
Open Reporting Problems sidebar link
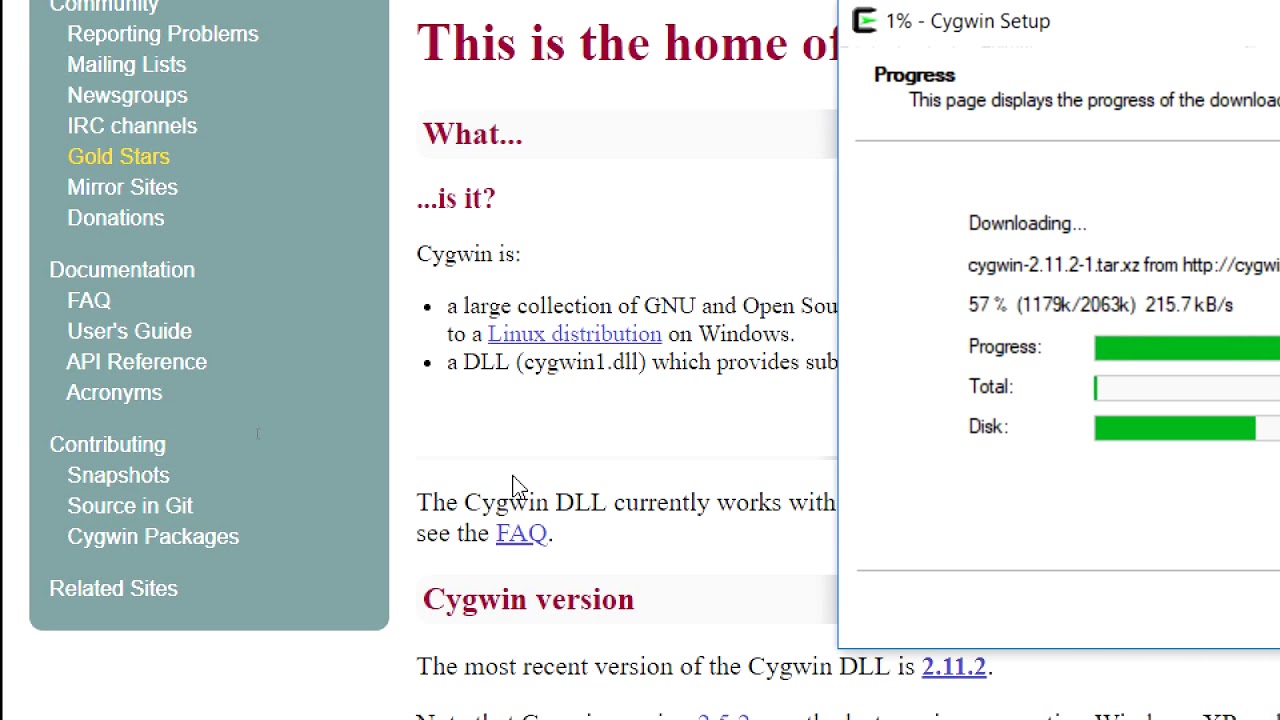click(163, 34)
